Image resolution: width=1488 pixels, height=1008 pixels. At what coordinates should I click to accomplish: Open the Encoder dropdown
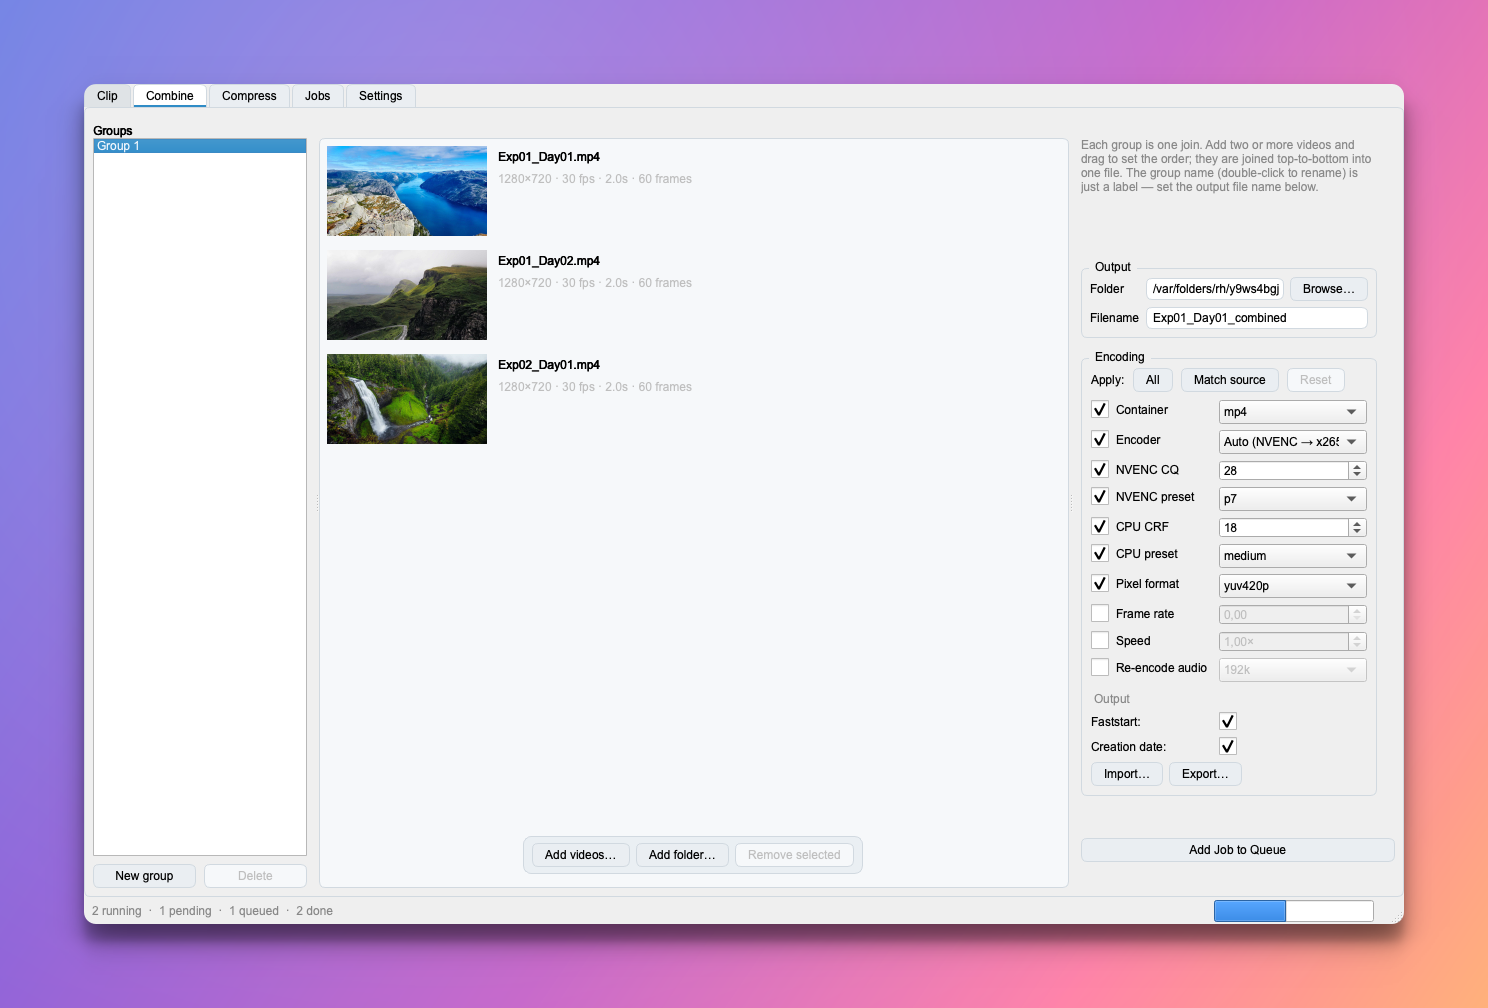1292,442
